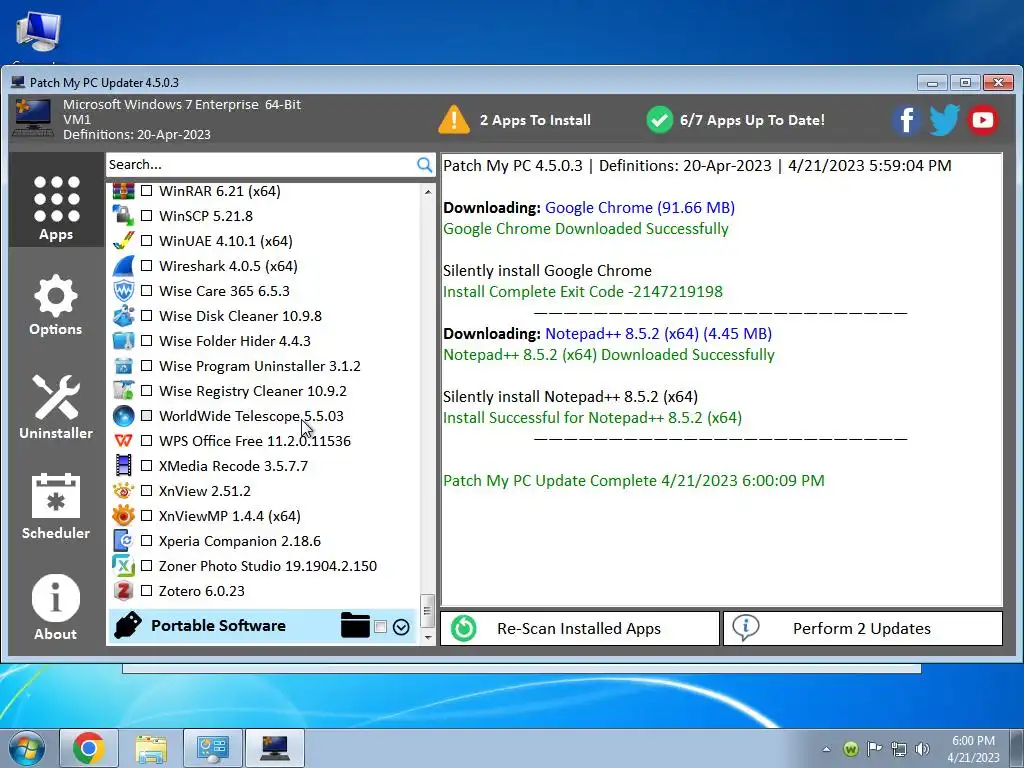
Task: Click the taskbar clock showing 6:00 PM
Action: (x=973, y=749)
